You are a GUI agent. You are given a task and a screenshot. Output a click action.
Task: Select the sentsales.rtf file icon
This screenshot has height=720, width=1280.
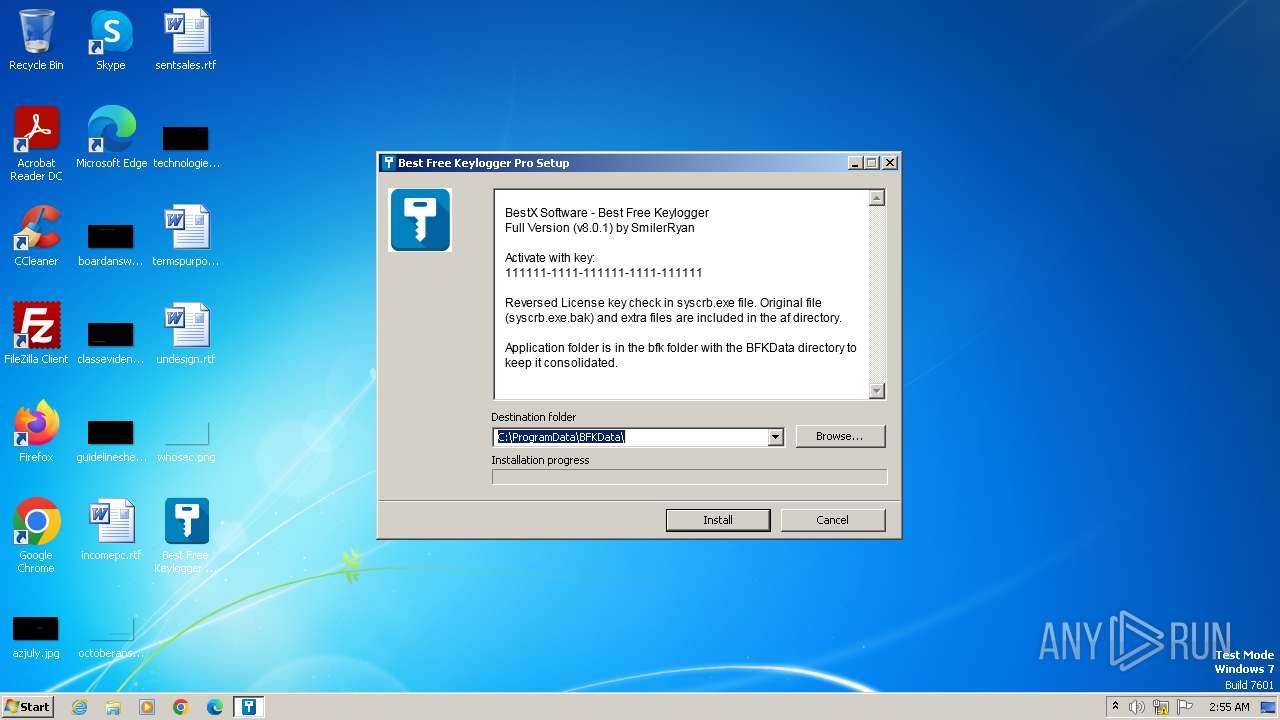pyautogui.click(x=186, y=40)
